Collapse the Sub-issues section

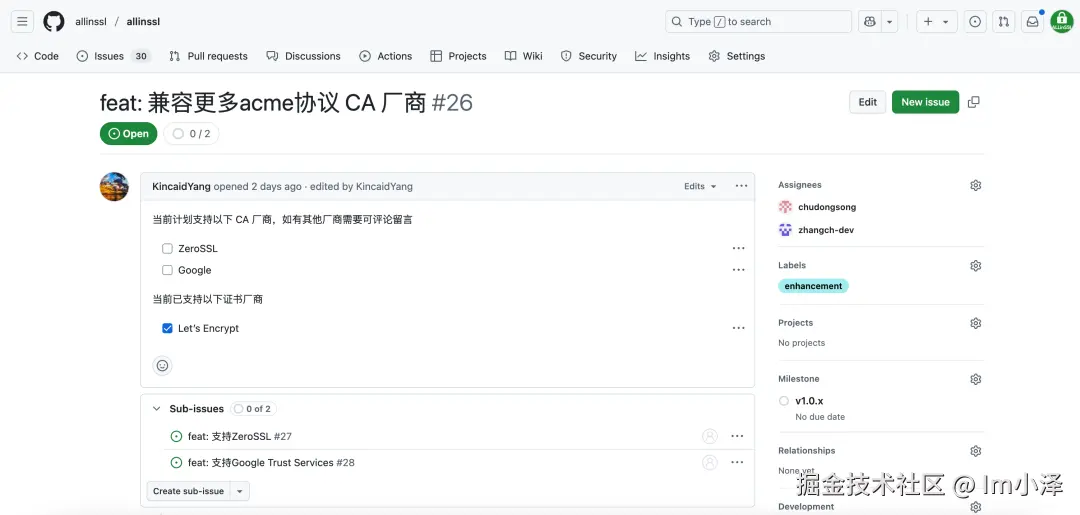point(156,409)
